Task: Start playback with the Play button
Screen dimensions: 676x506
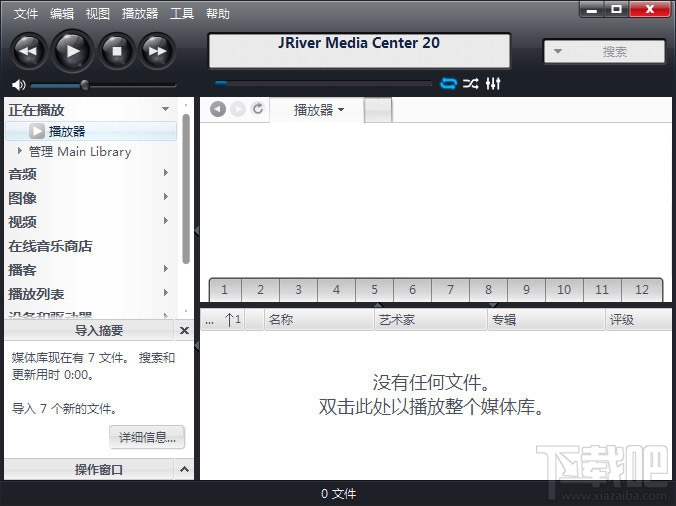Action: 72,51
